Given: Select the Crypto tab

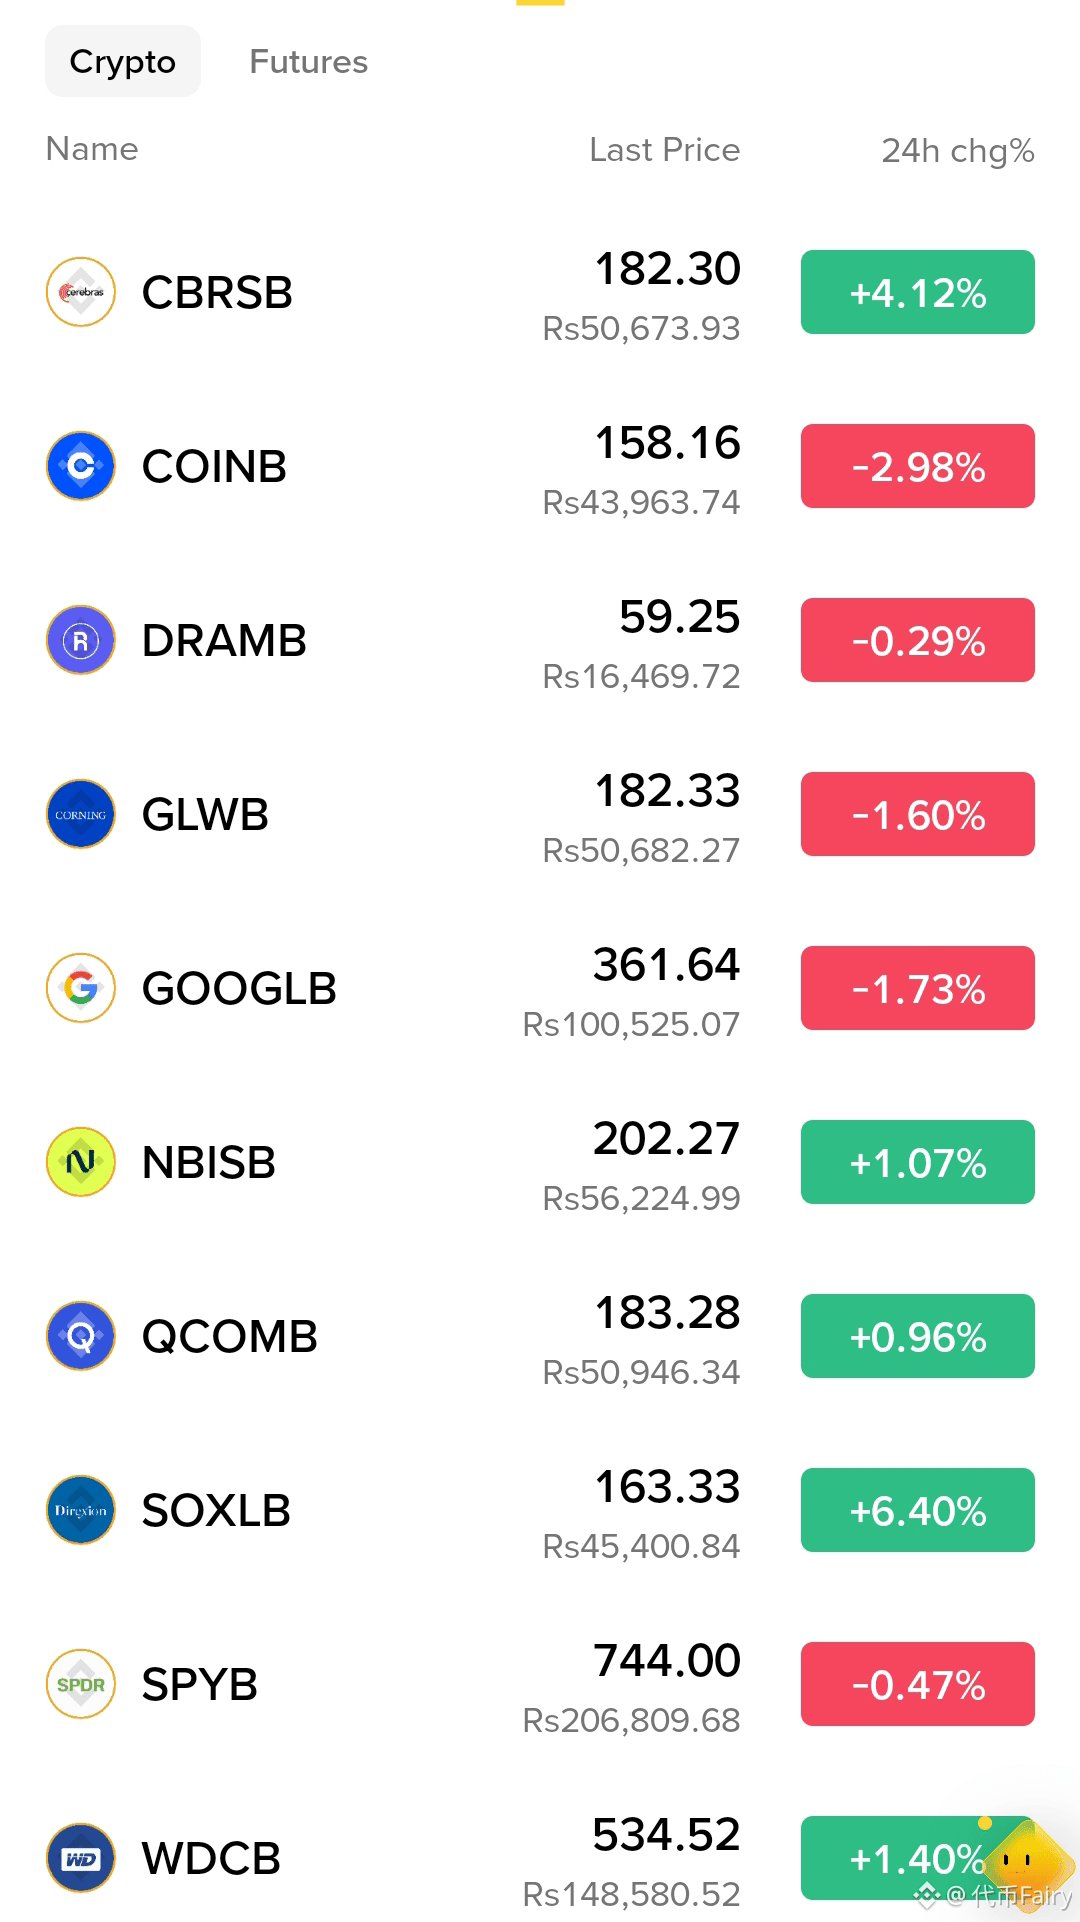Looking at the screenshot, I should [123, 62].
